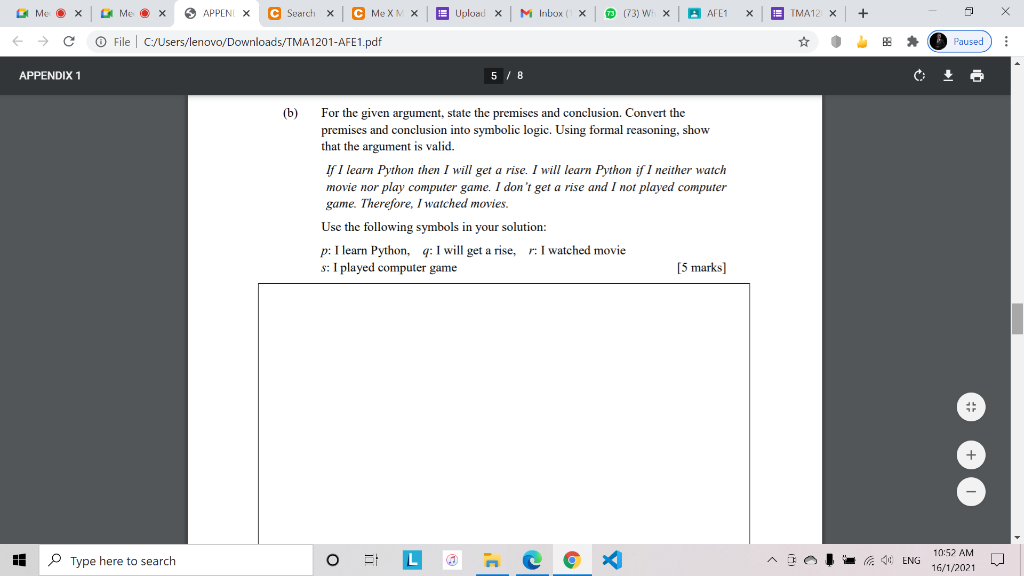Launch Visual Studio Code from the taskbar

tap(611, 560)
